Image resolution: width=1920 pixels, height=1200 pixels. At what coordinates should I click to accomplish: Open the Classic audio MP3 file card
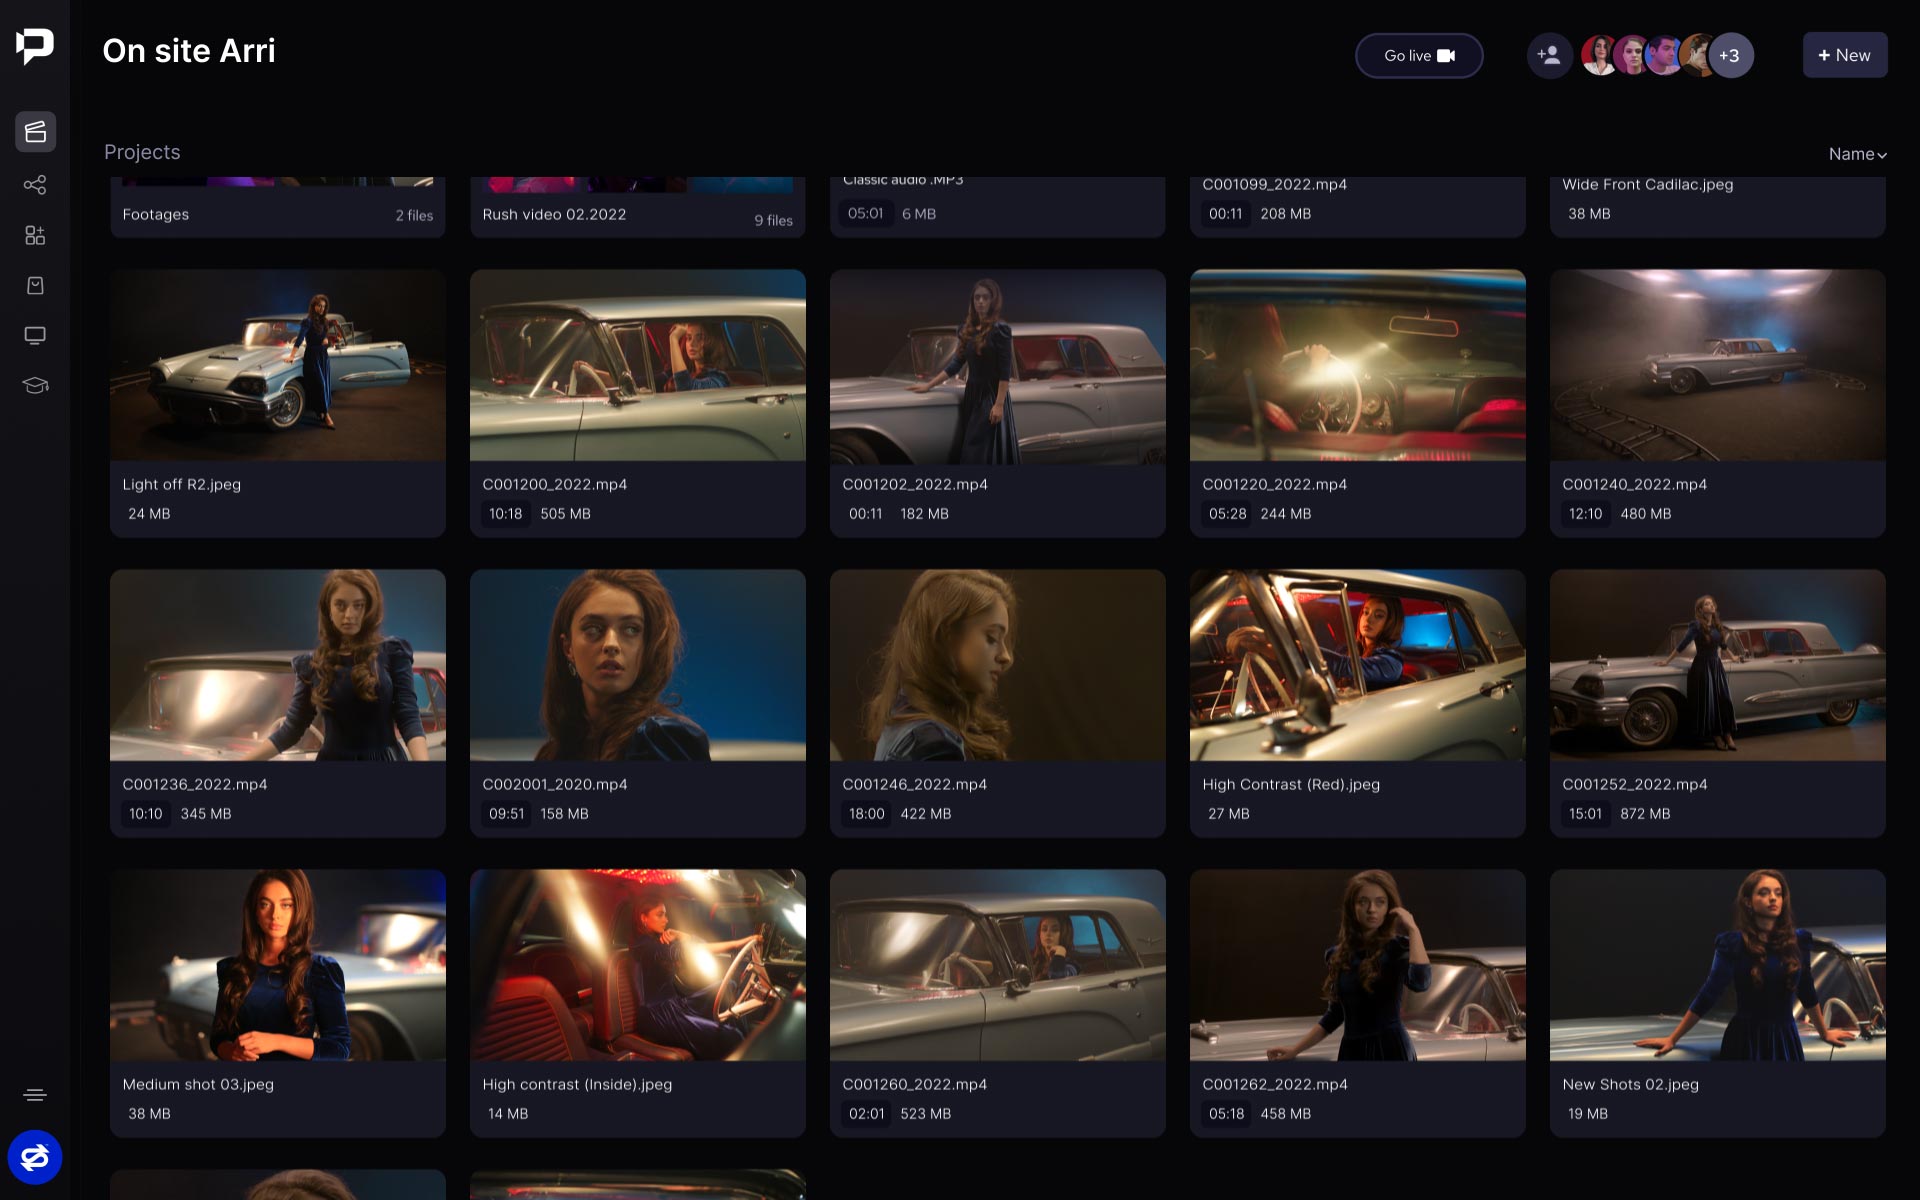pyautogui.click(x=998, y=207)
